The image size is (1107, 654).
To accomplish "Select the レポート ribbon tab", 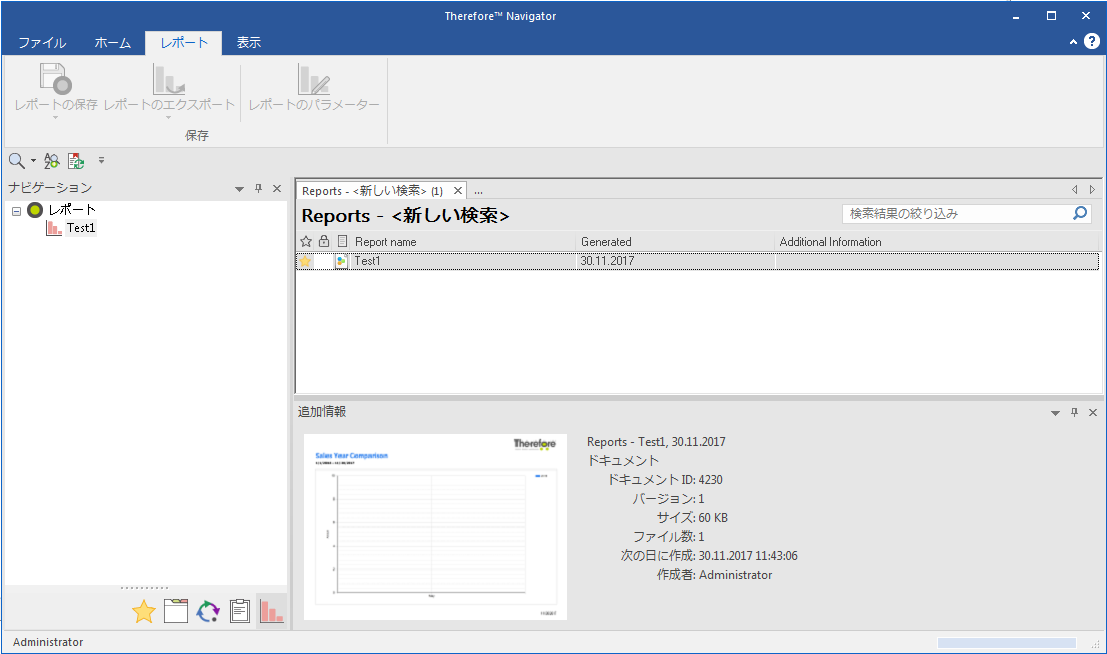I will click(x=184, y=43).
